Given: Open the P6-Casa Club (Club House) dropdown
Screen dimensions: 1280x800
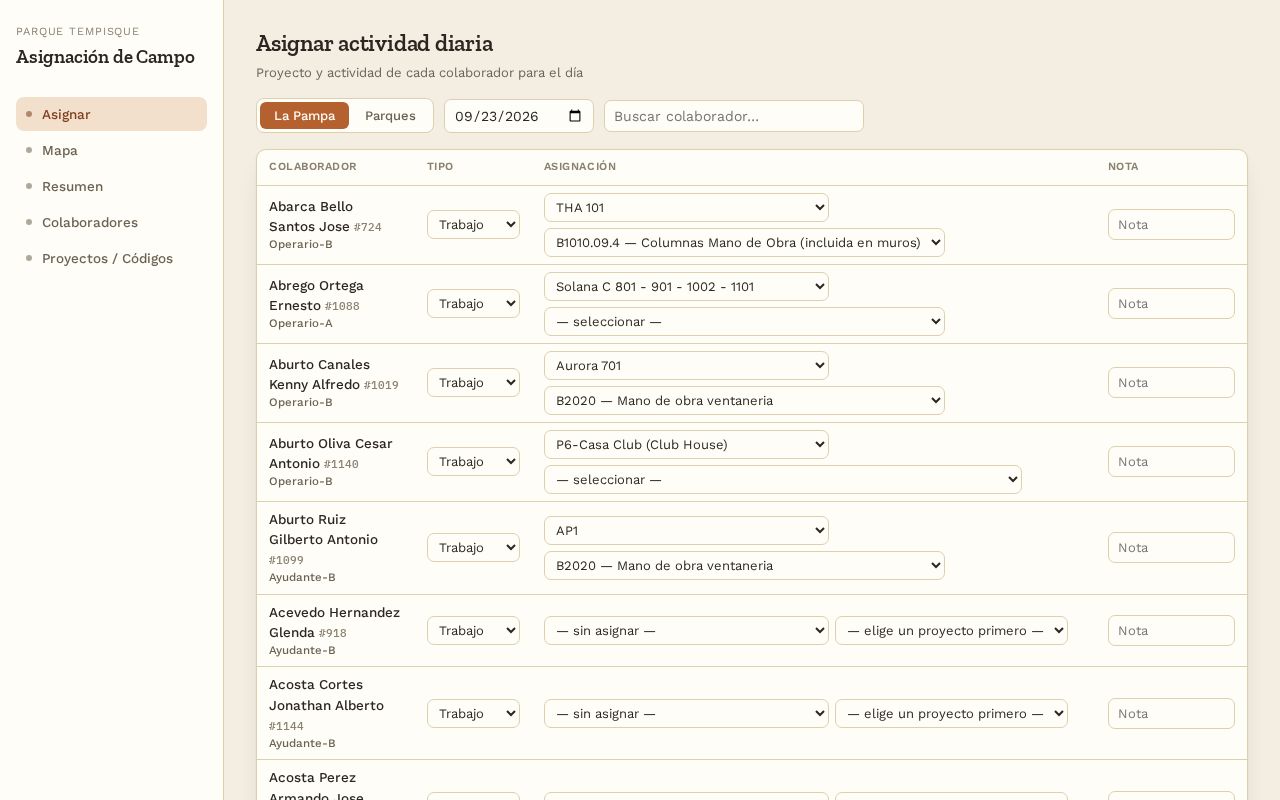Looking at the screenshot, I should [x=686, y=444].
